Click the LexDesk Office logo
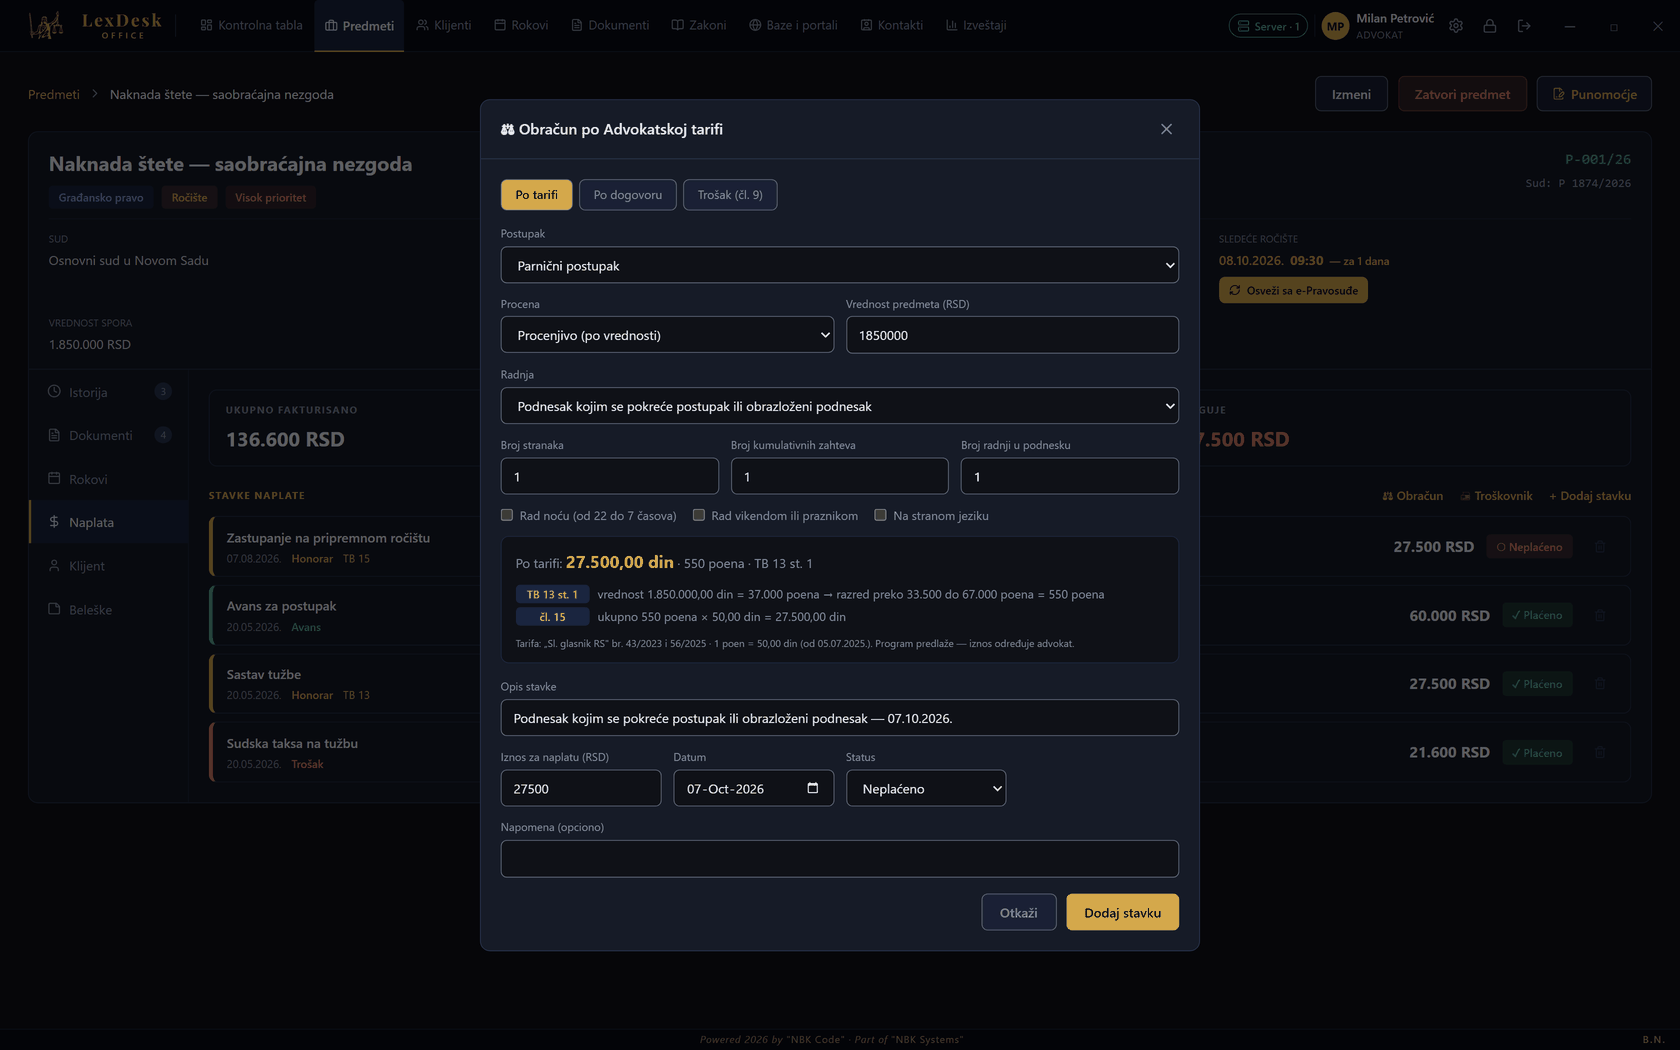 click(x=95, y=26)
